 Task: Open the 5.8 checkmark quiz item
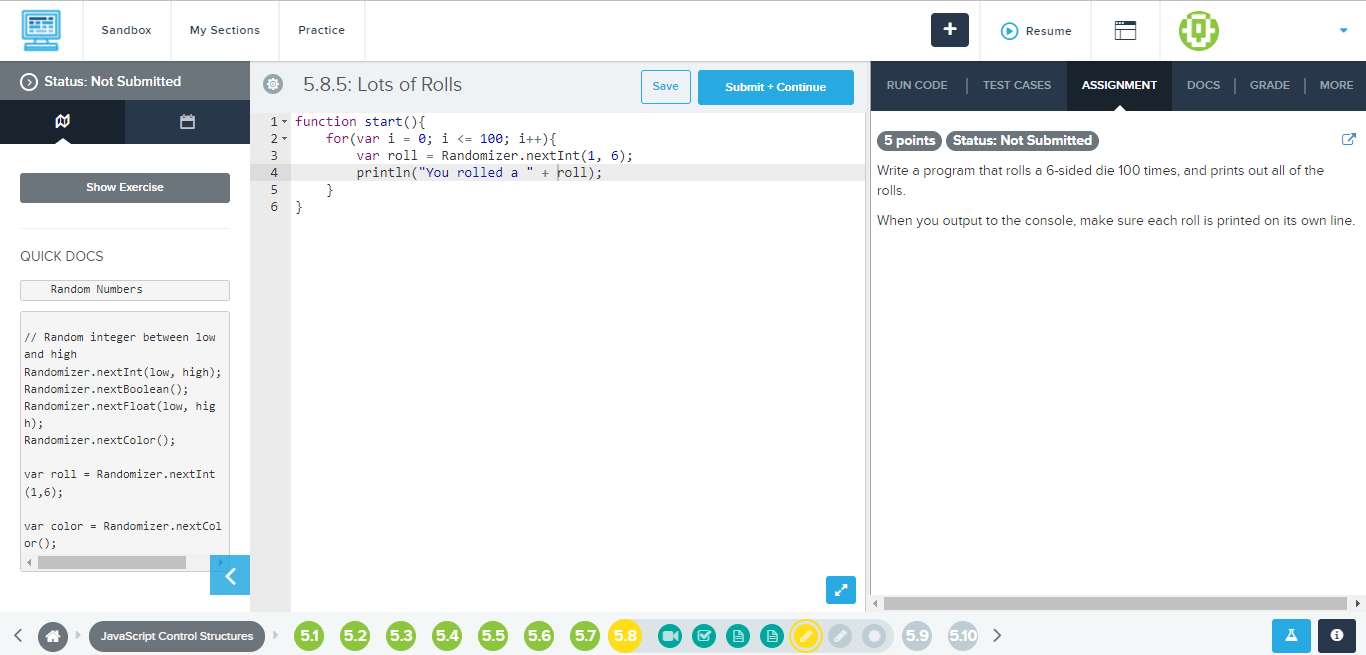coord(704,636)
